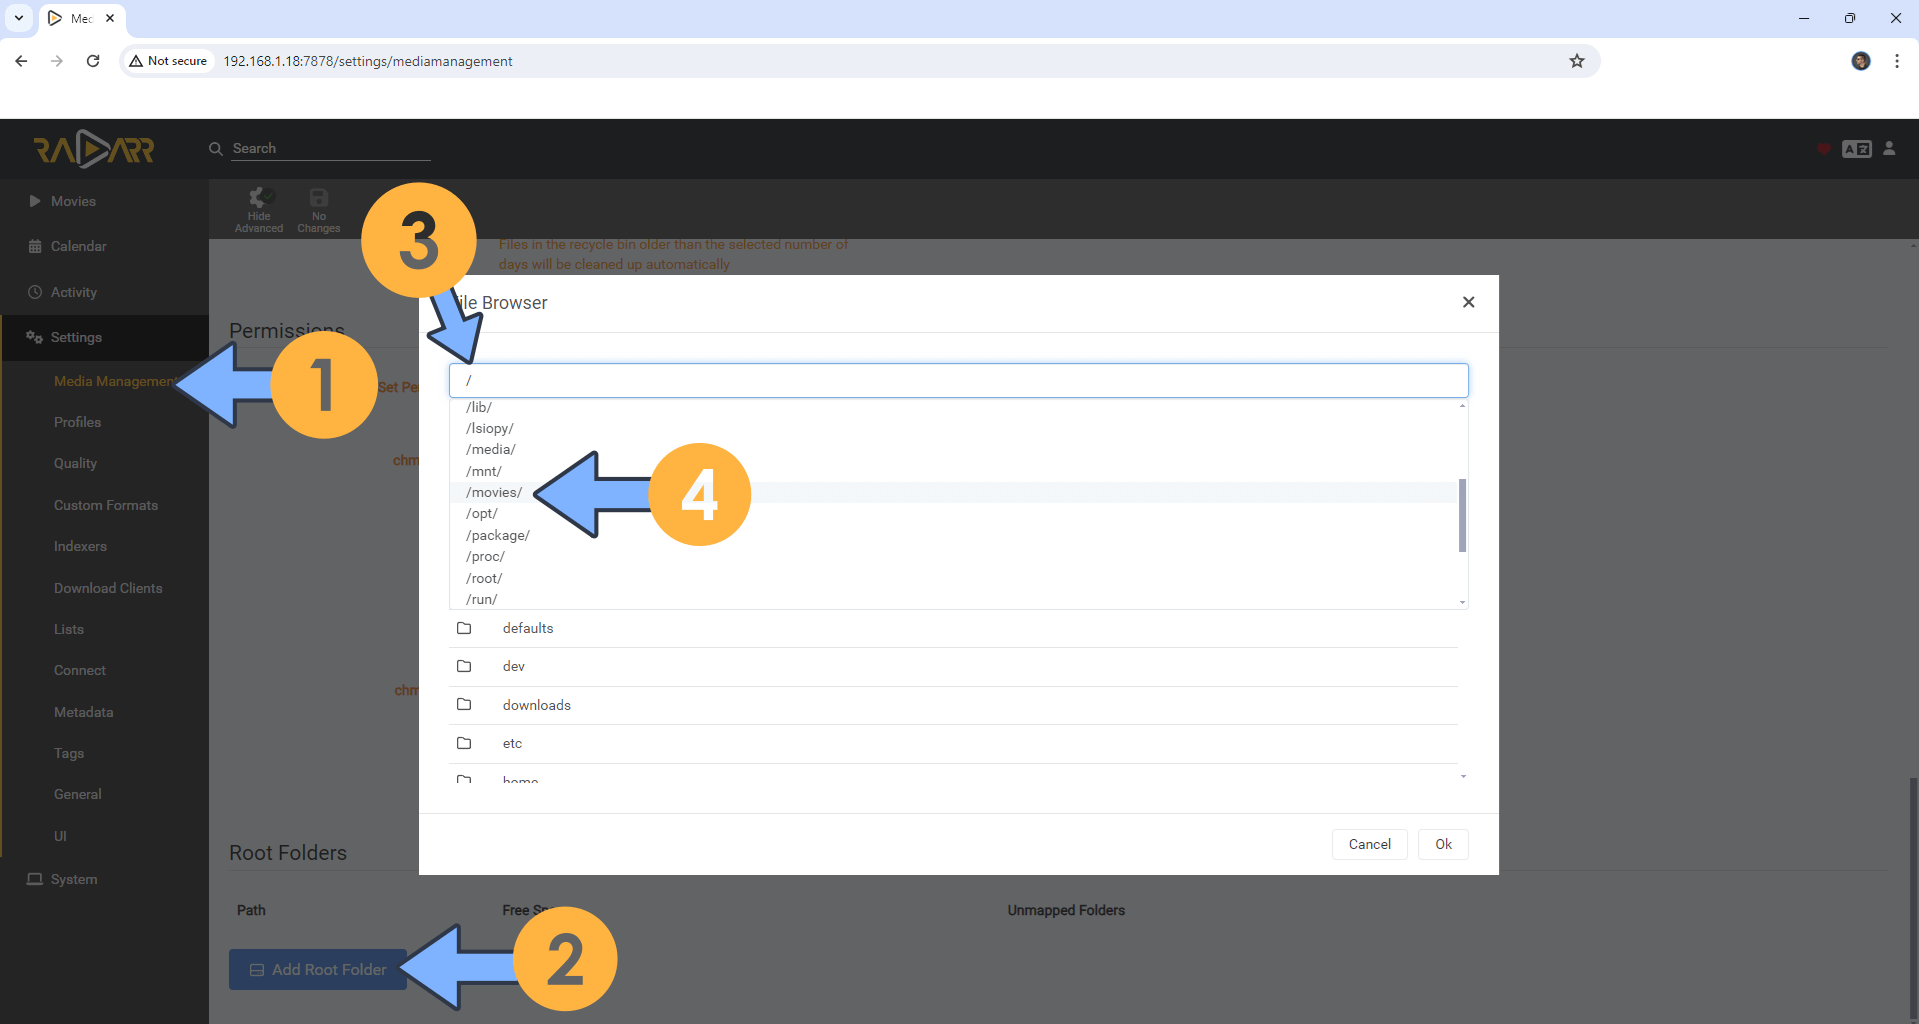1919x1024 pixels.
Task: Select the /opt/ path suggestion
Action: [x=481, y=513]
